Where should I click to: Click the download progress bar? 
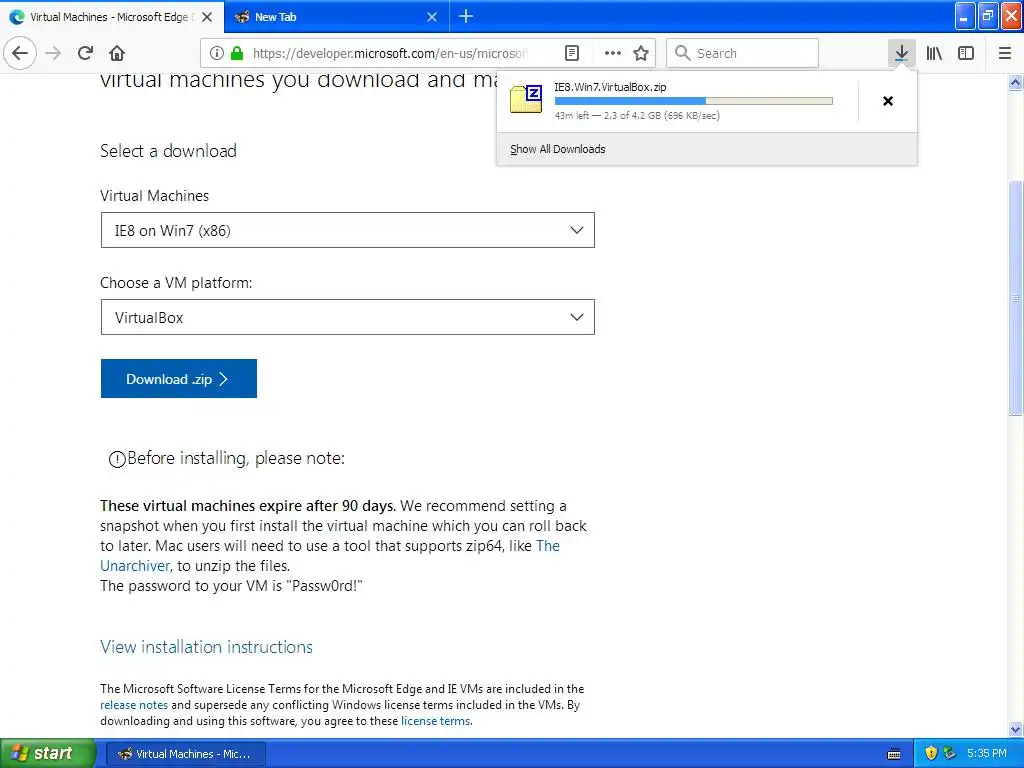[694, 101]
